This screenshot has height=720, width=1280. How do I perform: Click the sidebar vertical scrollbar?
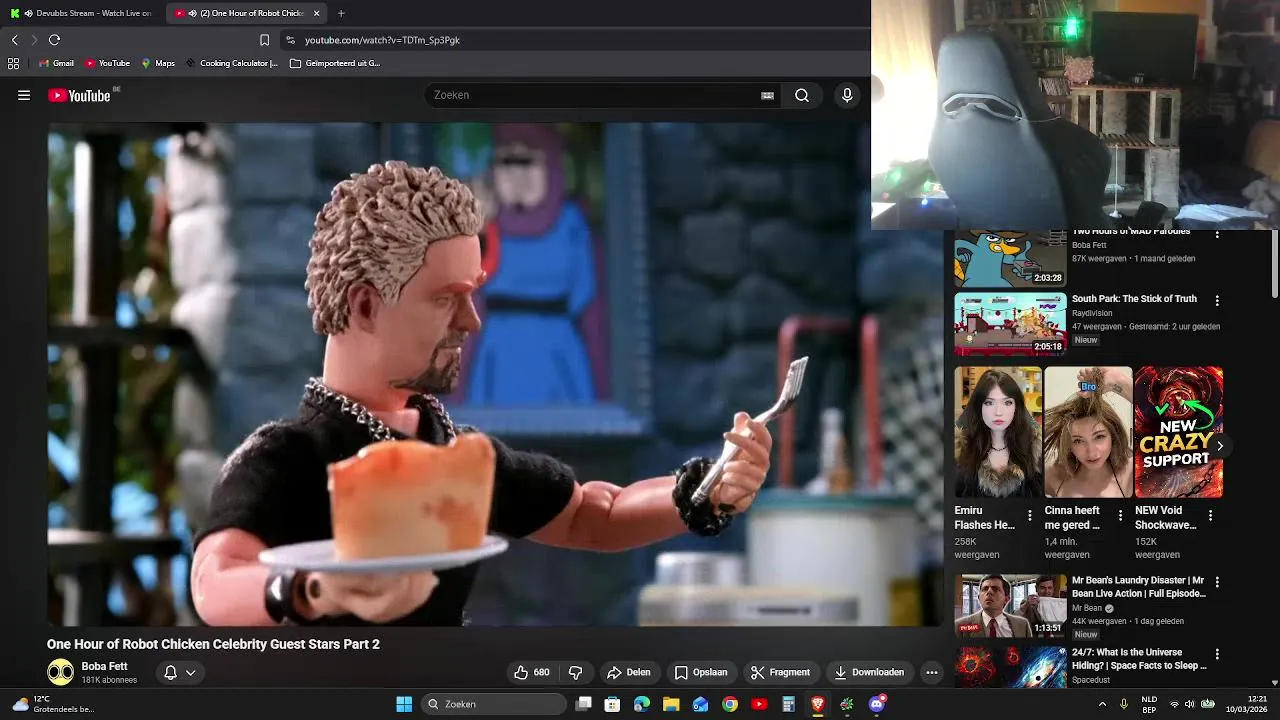(1274, 263)
